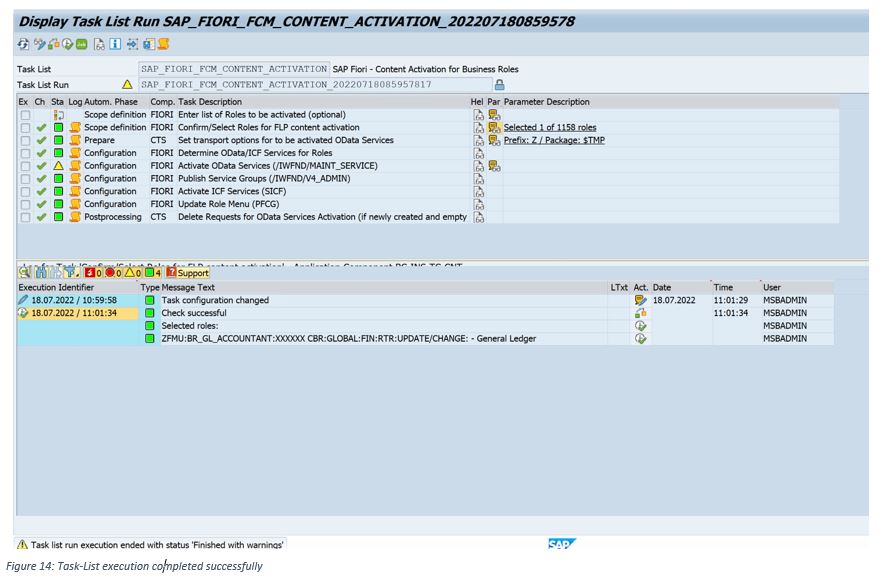Click the Execution Identifier column header

[56, 287]
